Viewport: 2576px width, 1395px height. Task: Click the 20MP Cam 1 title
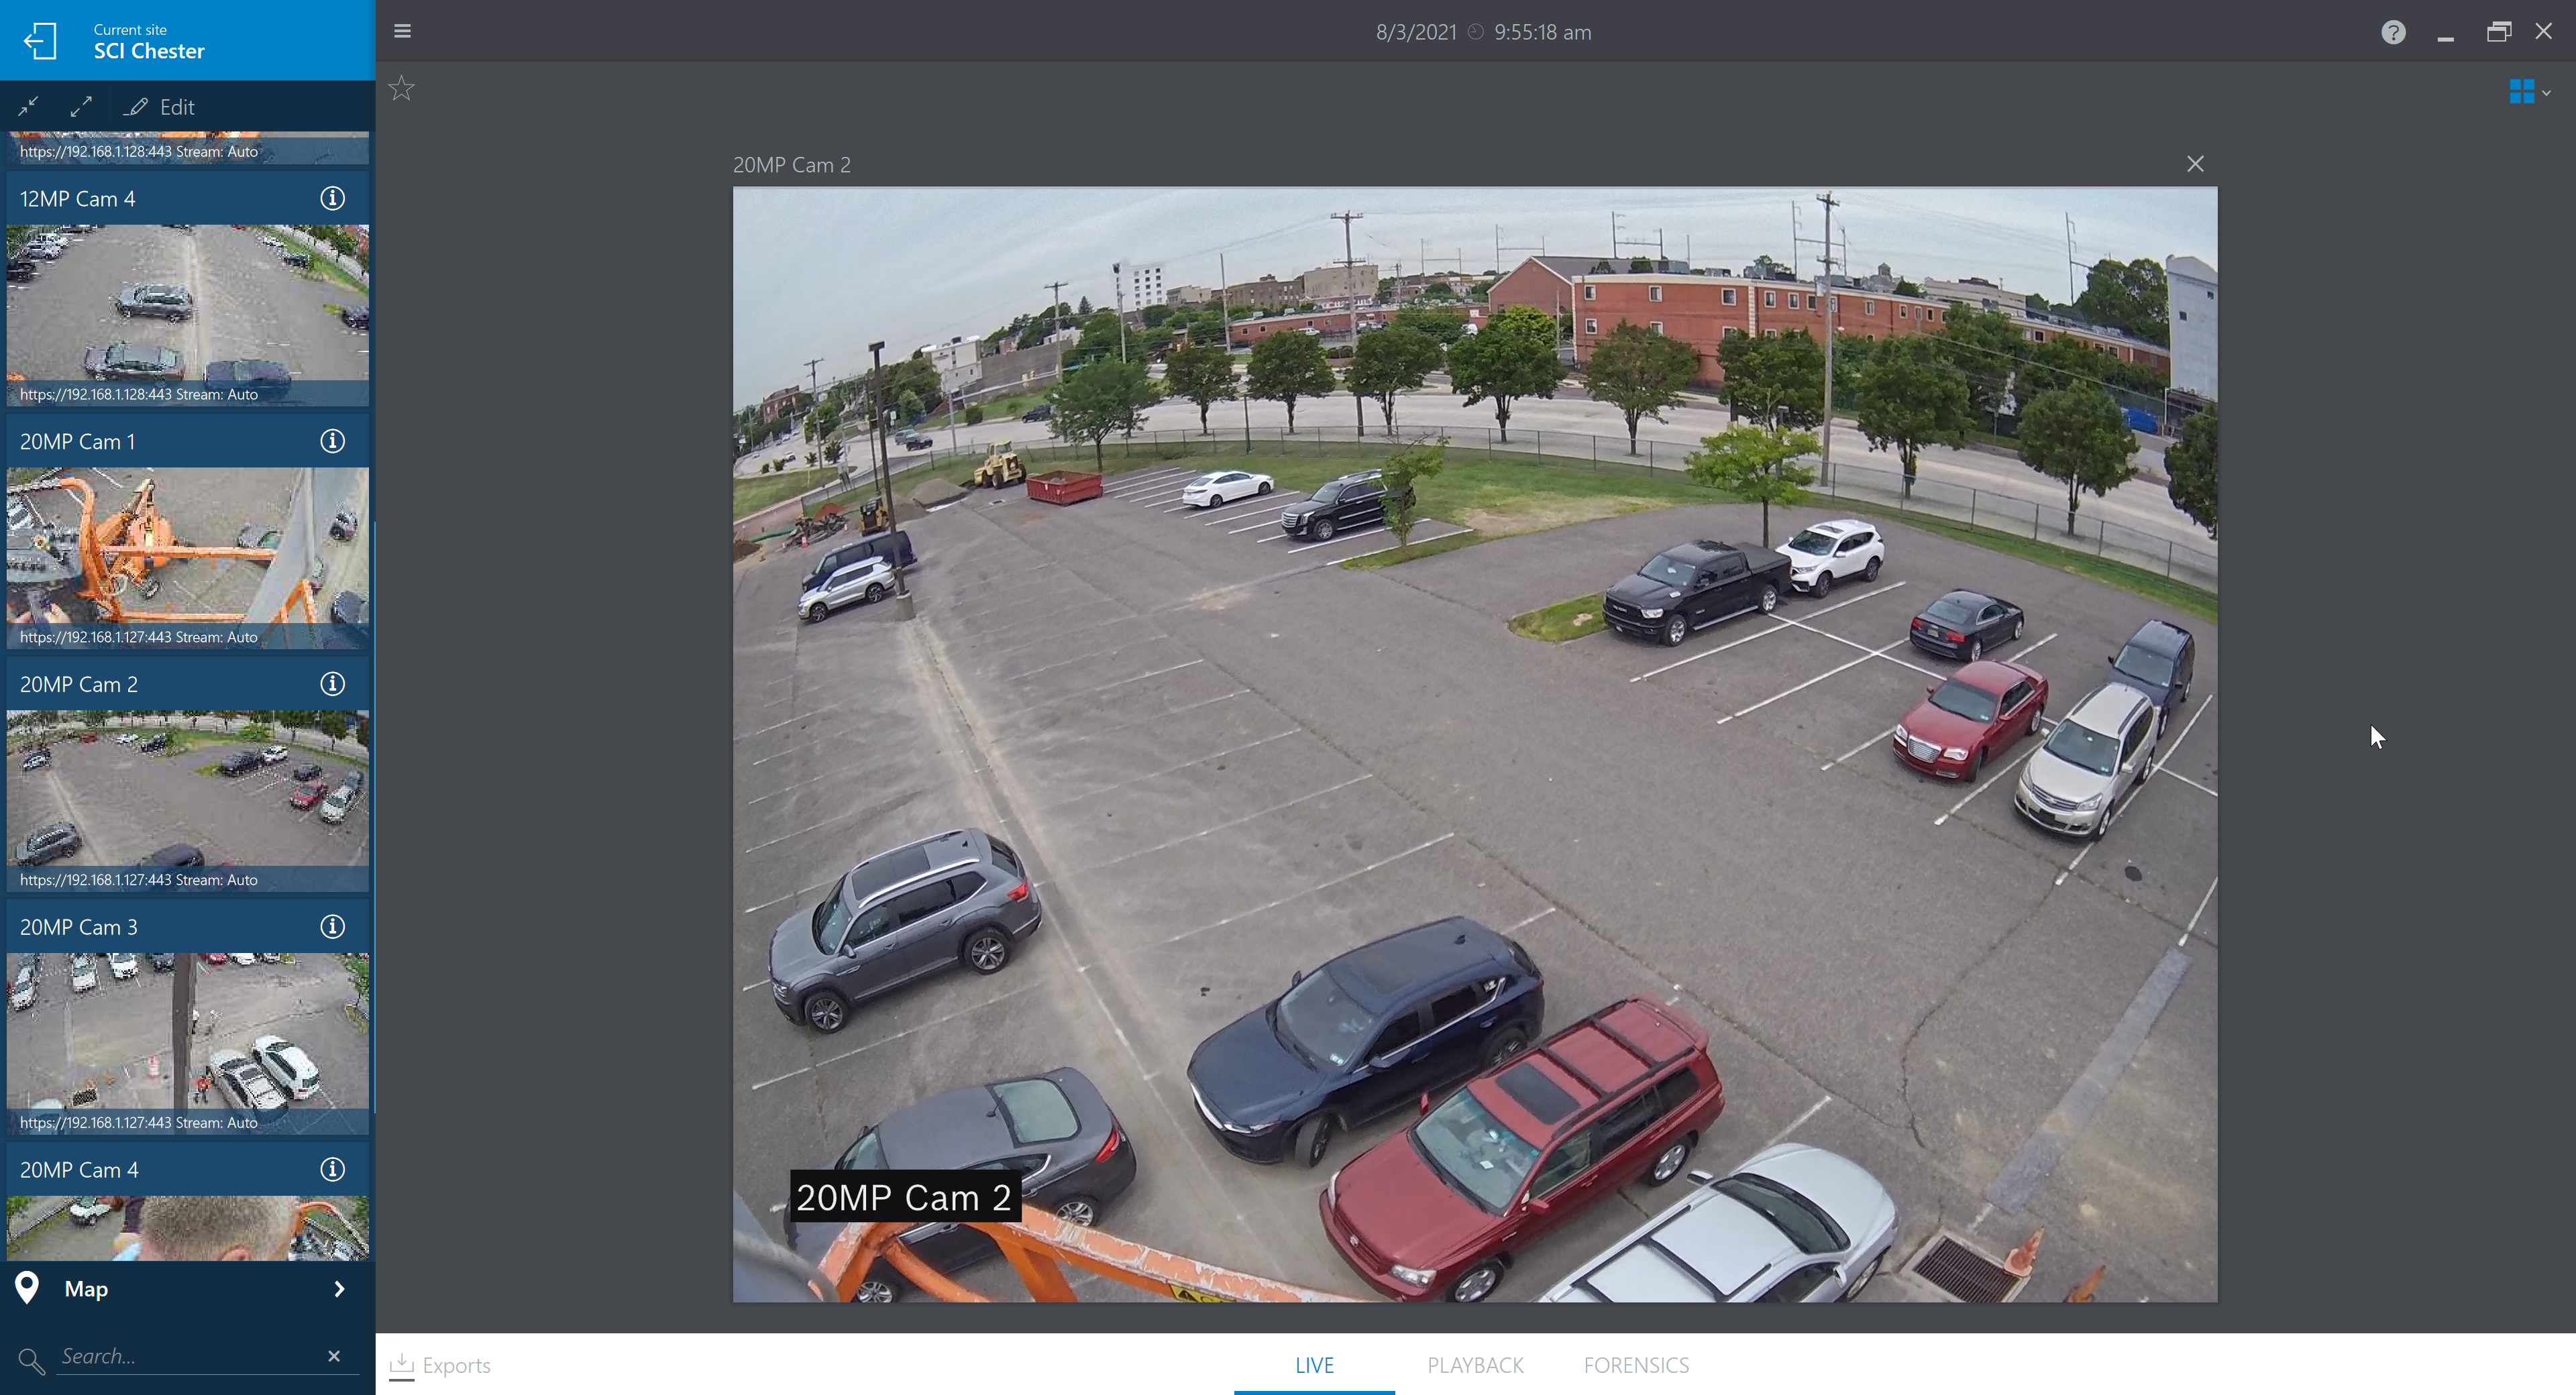pyautogui.click(x=77, y=442)
